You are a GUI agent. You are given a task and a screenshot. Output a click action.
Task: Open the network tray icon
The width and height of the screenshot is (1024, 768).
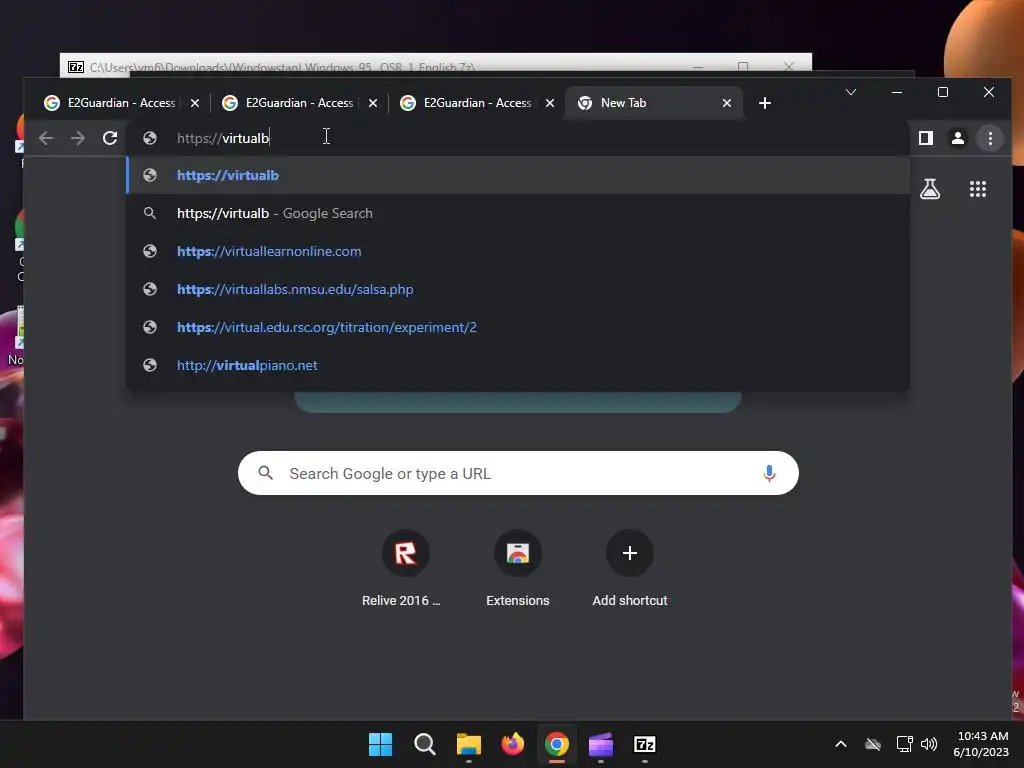tap(904, 744)
